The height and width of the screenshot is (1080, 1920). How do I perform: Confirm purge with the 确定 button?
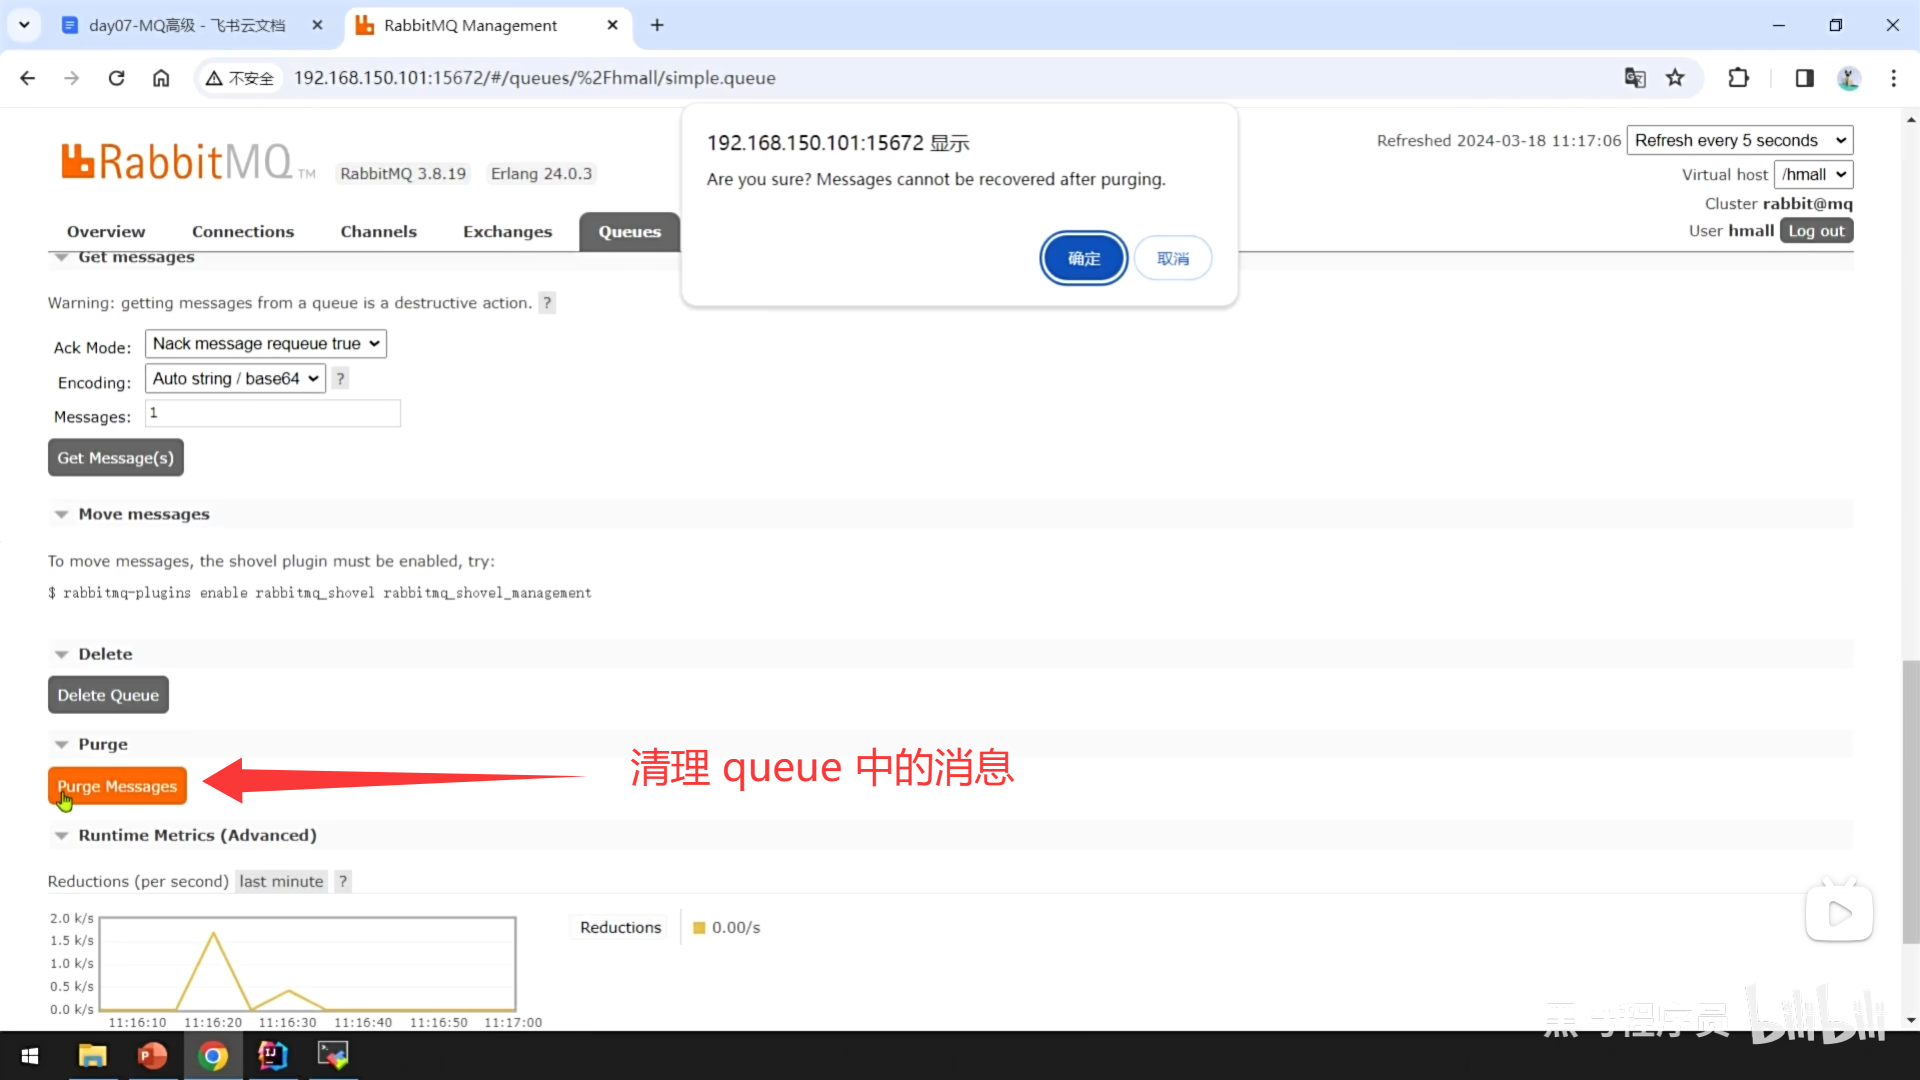[1083, 259]
